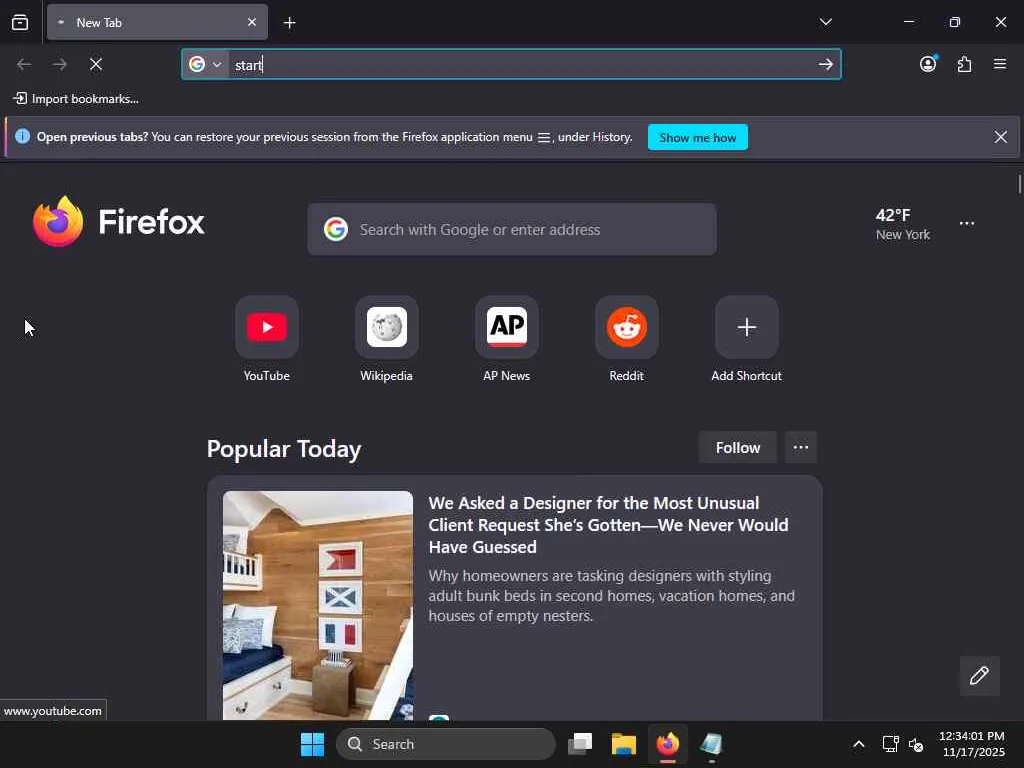This screenshot has width=1024, height=768.
Task: Click the network display tray icon
Action: click(890, 744)
